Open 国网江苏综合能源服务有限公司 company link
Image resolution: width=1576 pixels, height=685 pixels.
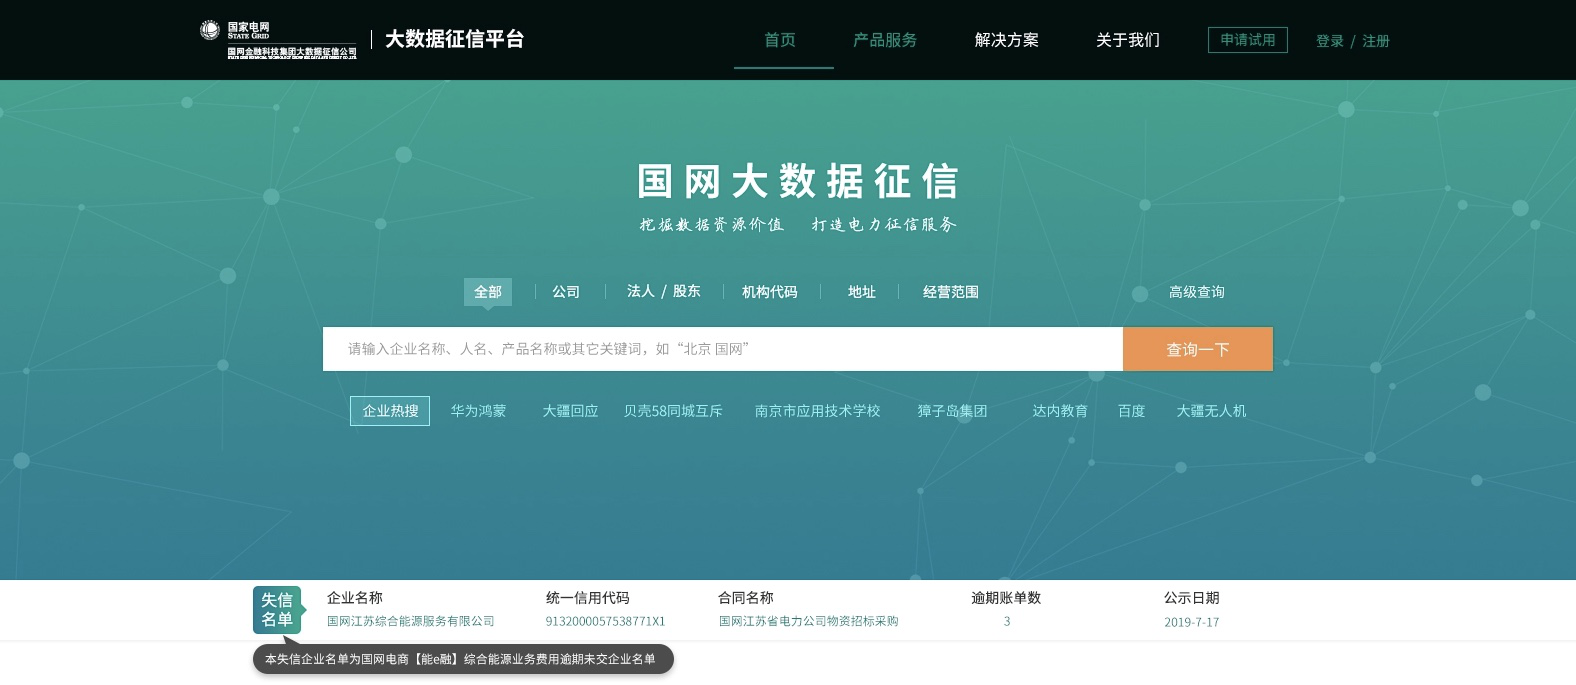411,621
